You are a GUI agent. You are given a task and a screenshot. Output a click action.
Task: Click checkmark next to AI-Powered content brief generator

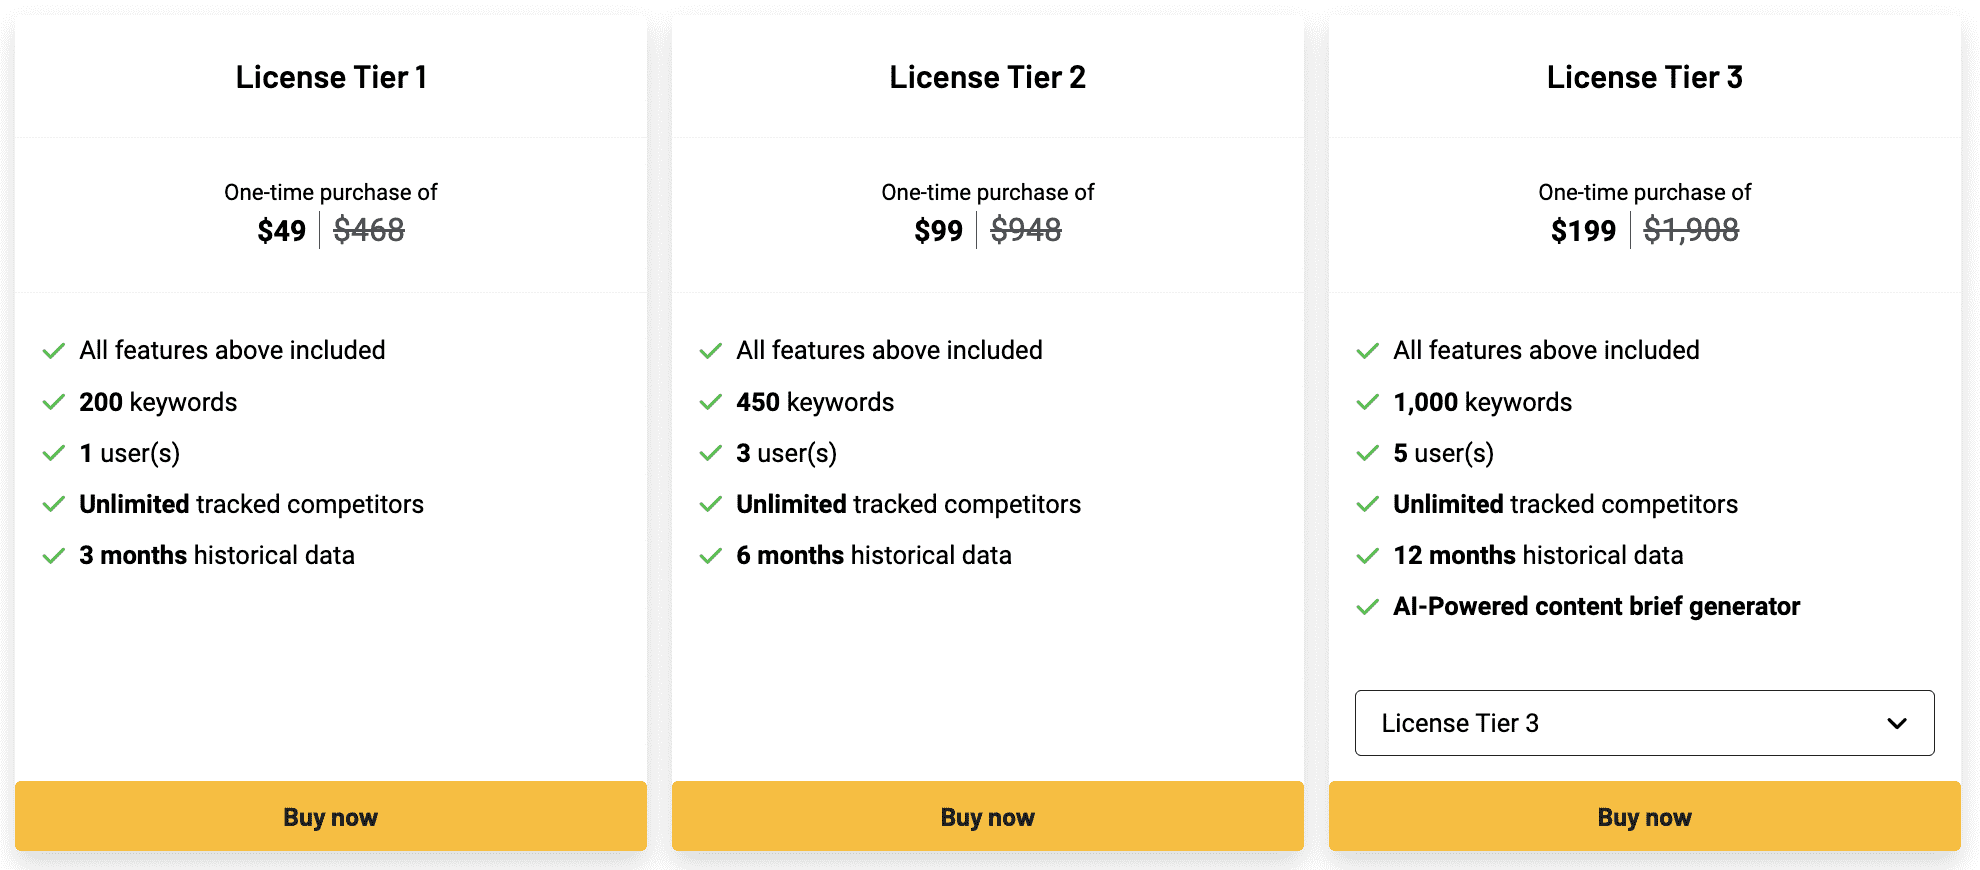tap(1368, 607)
